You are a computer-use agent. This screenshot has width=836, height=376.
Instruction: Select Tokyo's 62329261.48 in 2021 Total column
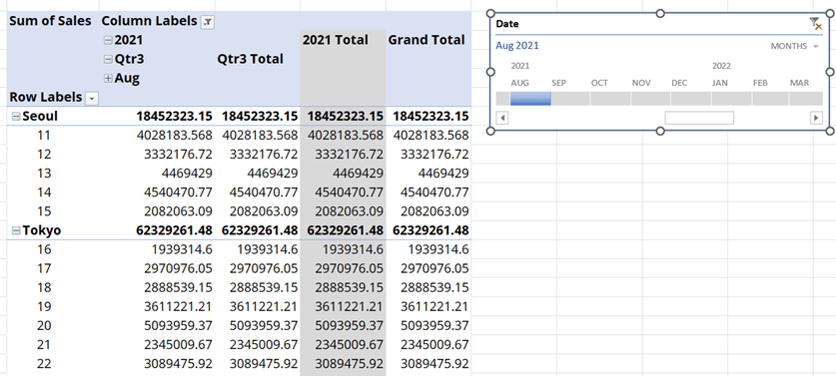(345, 230)
